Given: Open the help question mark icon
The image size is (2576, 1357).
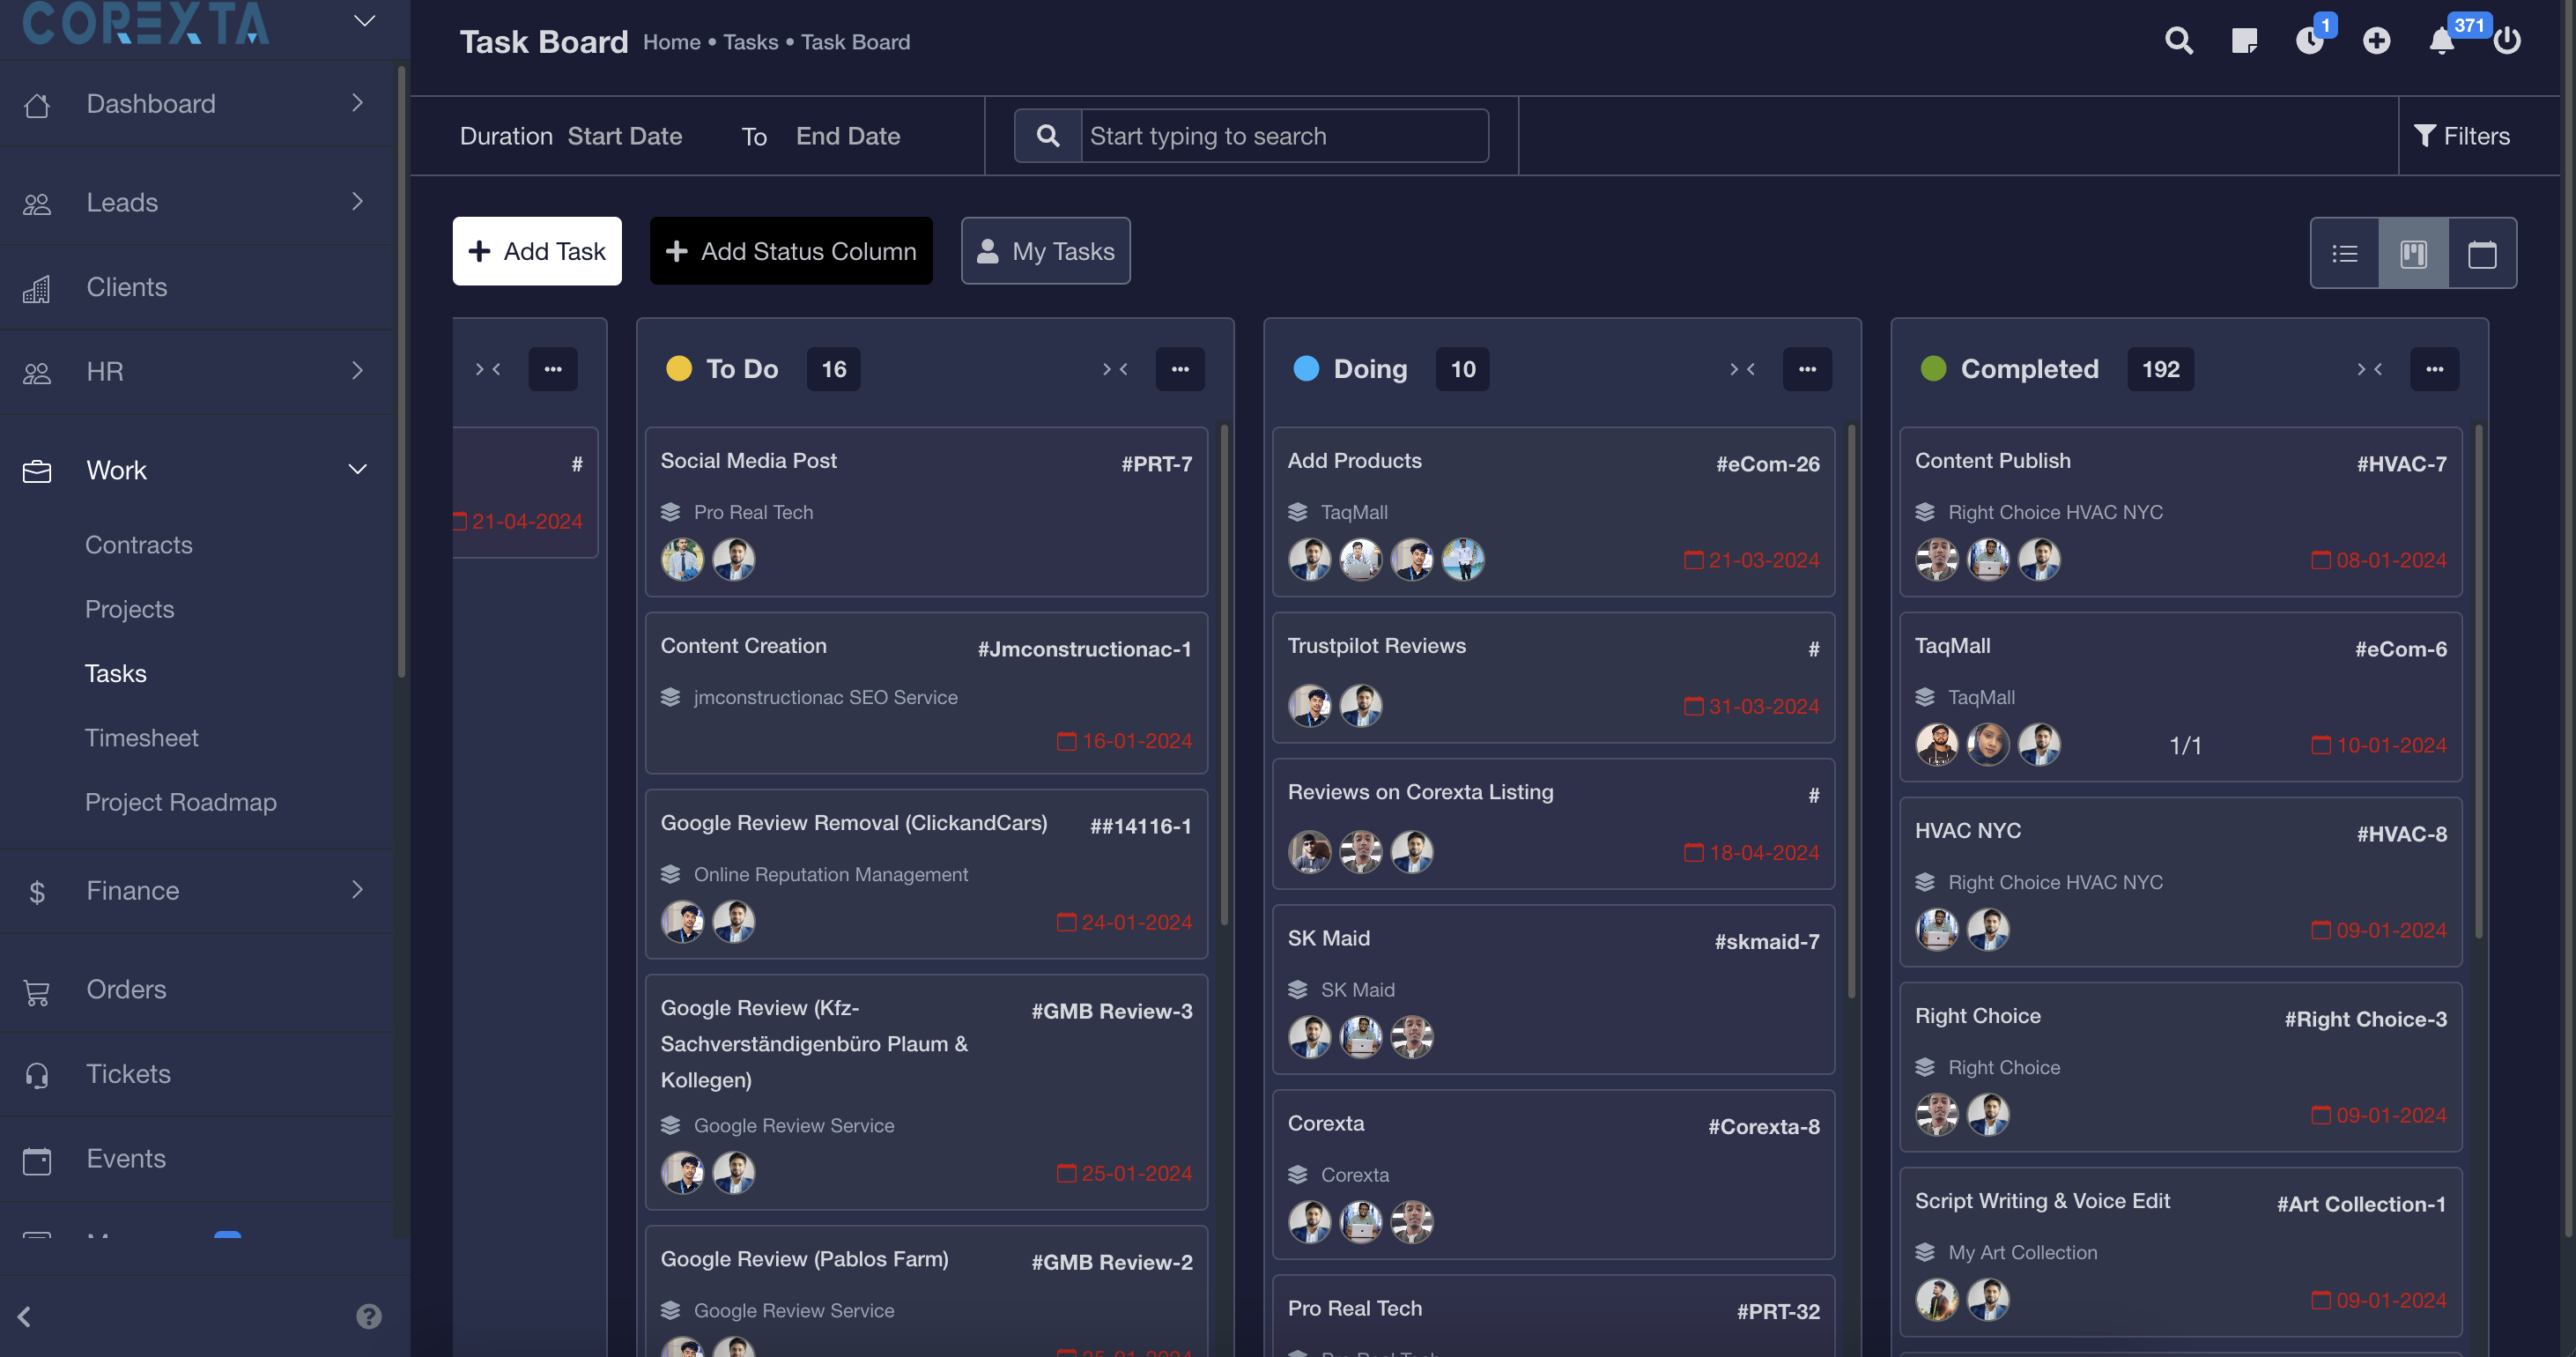Looking at the screenshot, I should 369,1316.
